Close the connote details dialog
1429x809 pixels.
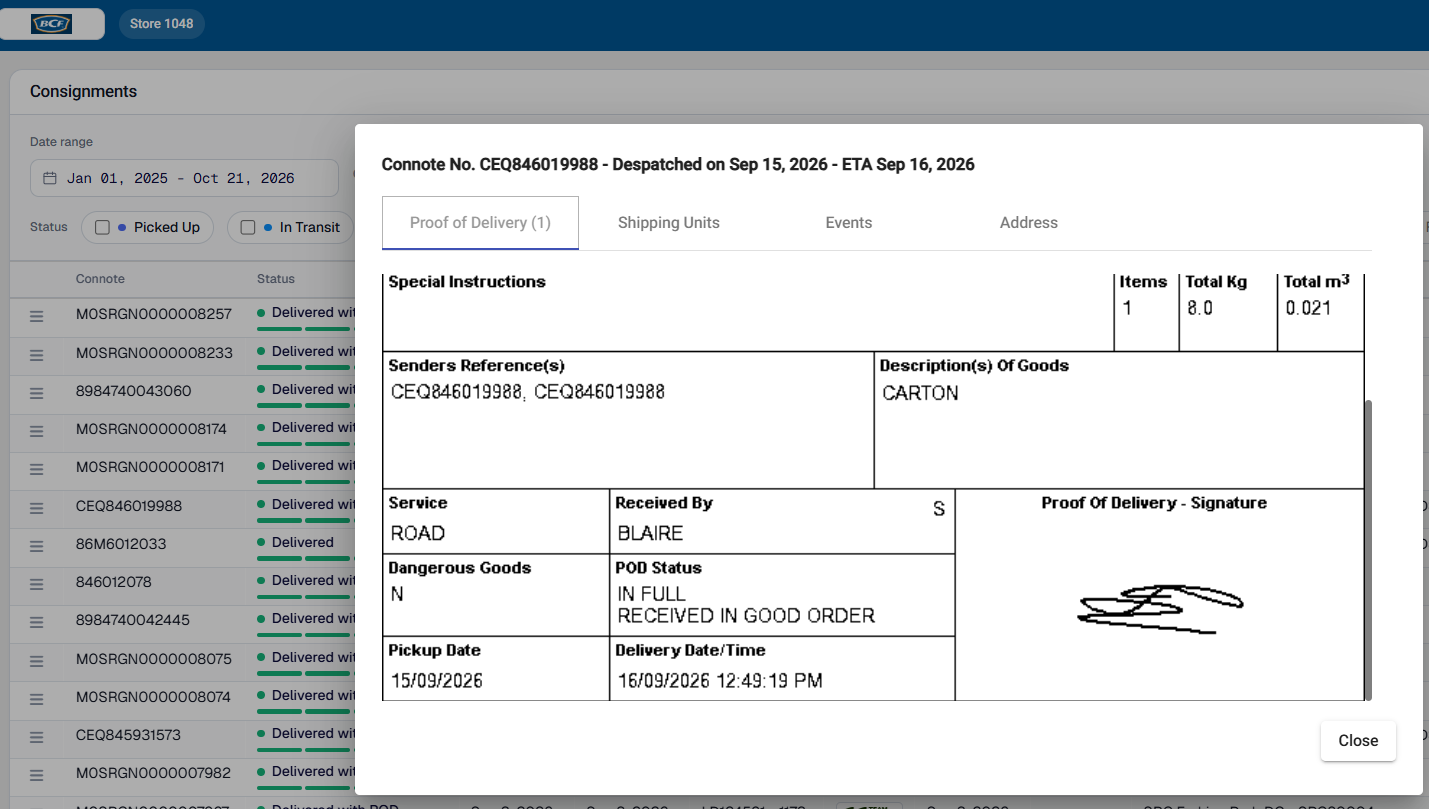click(1358, 741)
